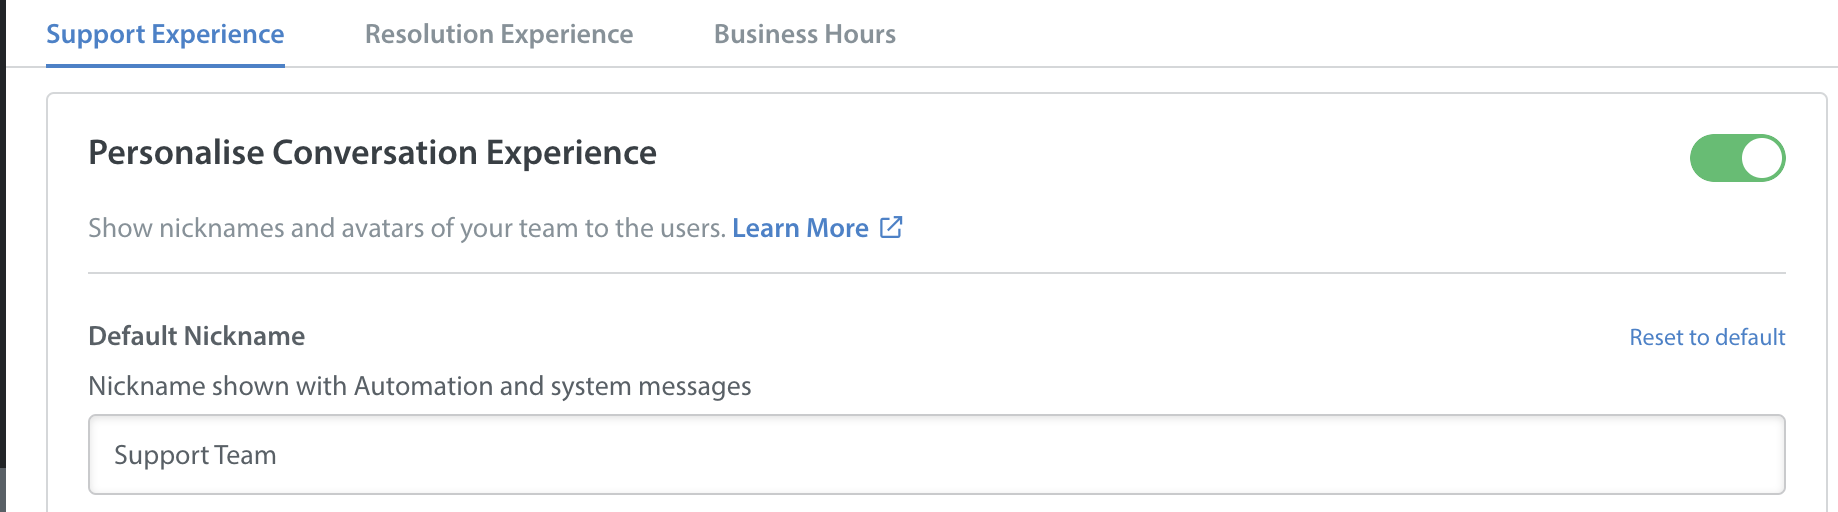Screen dimensions: 1838x512
Task: Click the Default Nickname label
Action: tap(196, 336)
